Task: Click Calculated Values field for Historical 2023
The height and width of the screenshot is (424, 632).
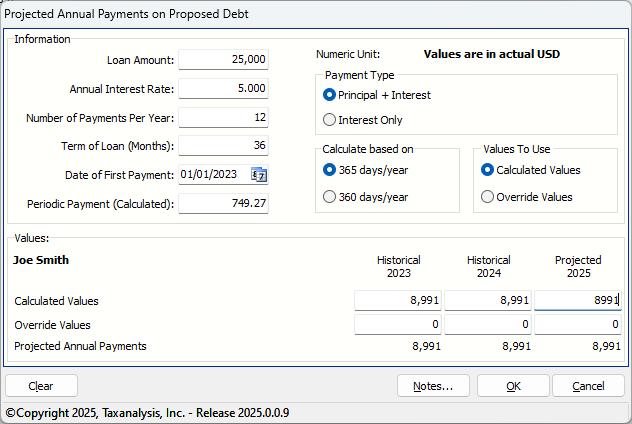Action: [x=398, y=300]
